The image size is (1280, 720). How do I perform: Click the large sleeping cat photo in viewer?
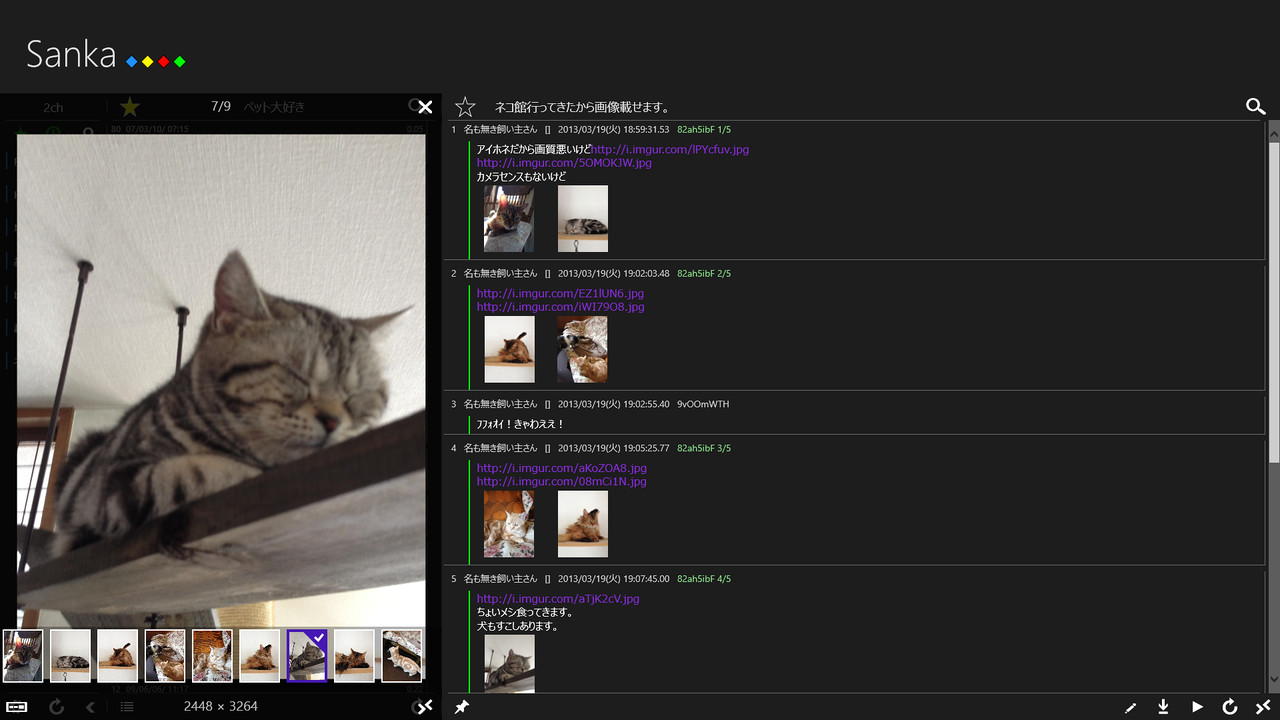click(221, 380)
